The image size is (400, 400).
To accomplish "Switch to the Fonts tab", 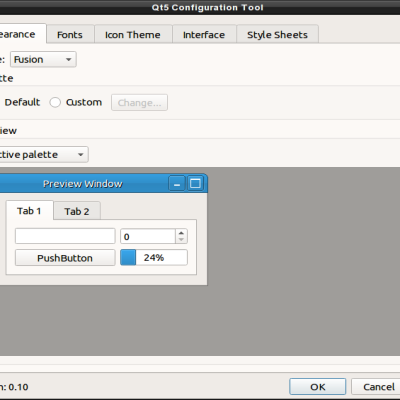I will [x=70, y=34].
